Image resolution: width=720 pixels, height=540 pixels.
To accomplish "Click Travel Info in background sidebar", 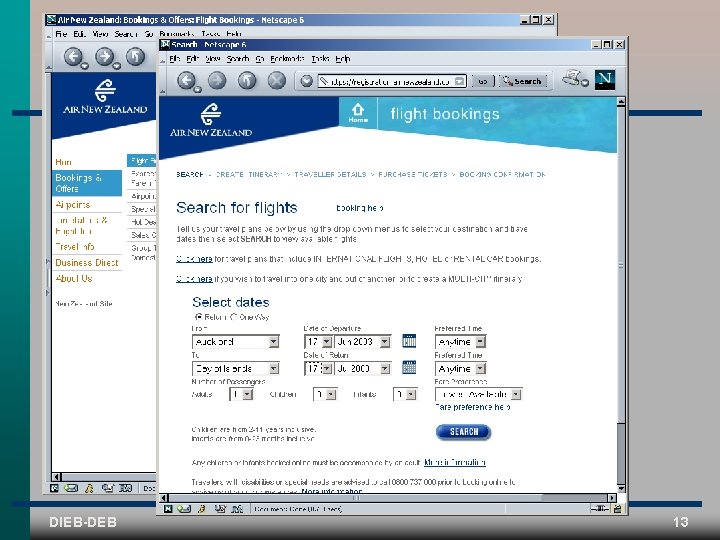I will (x=74, y=247).
